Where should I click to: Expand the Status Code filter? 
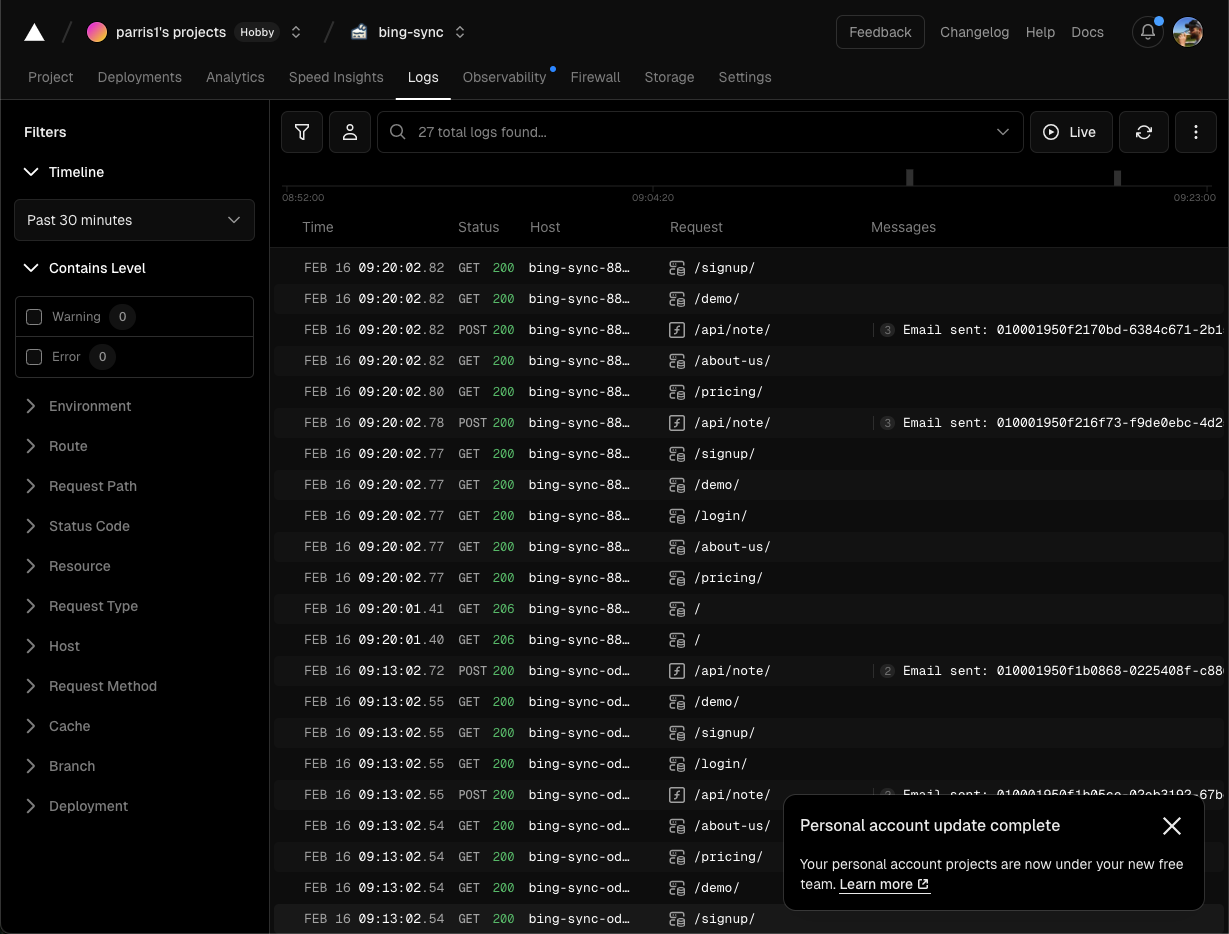[76, 526]
